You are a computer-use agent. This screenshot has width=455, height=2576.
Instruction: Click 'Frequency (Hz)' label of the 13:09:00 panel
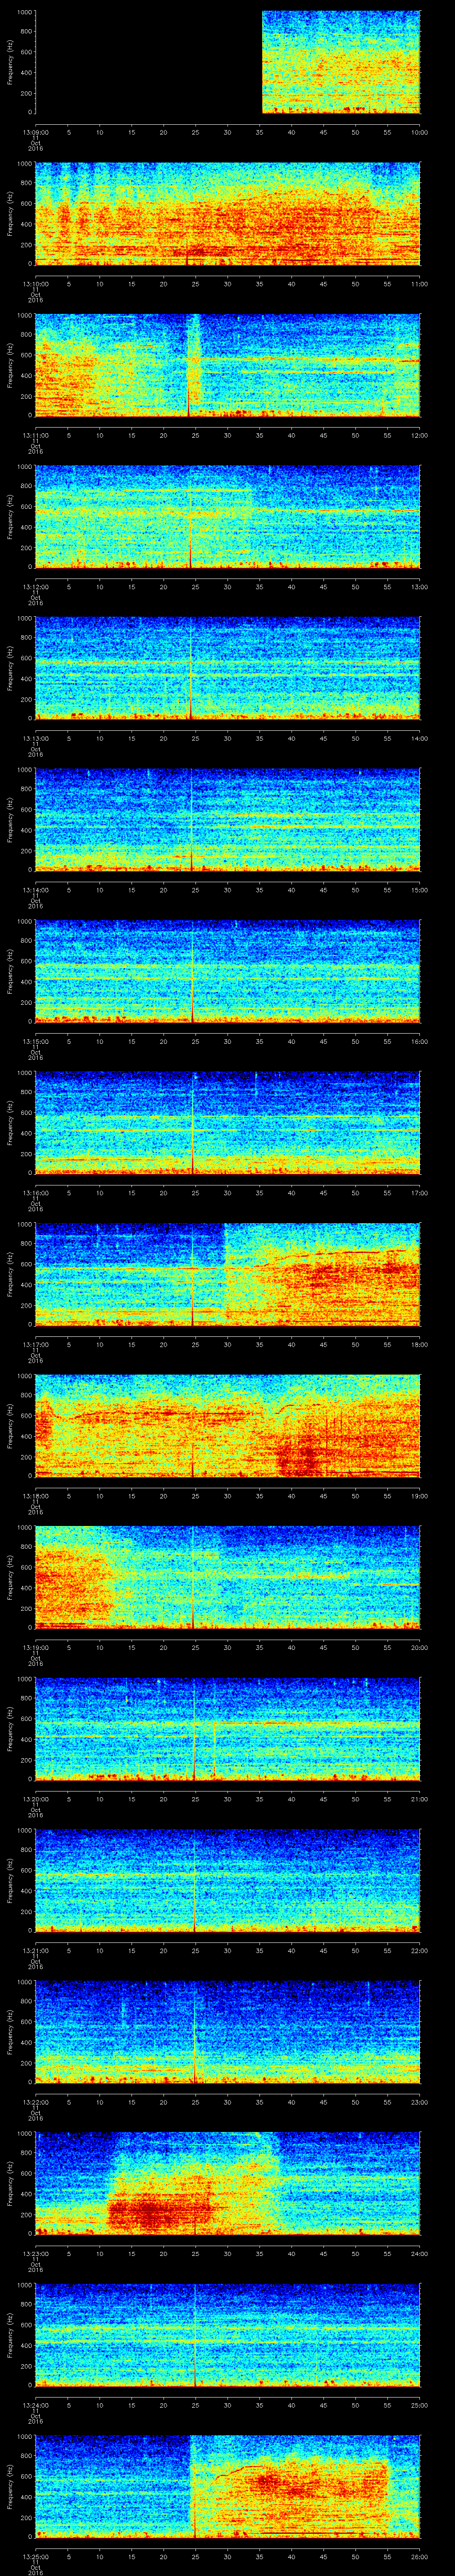pos(10,62)
